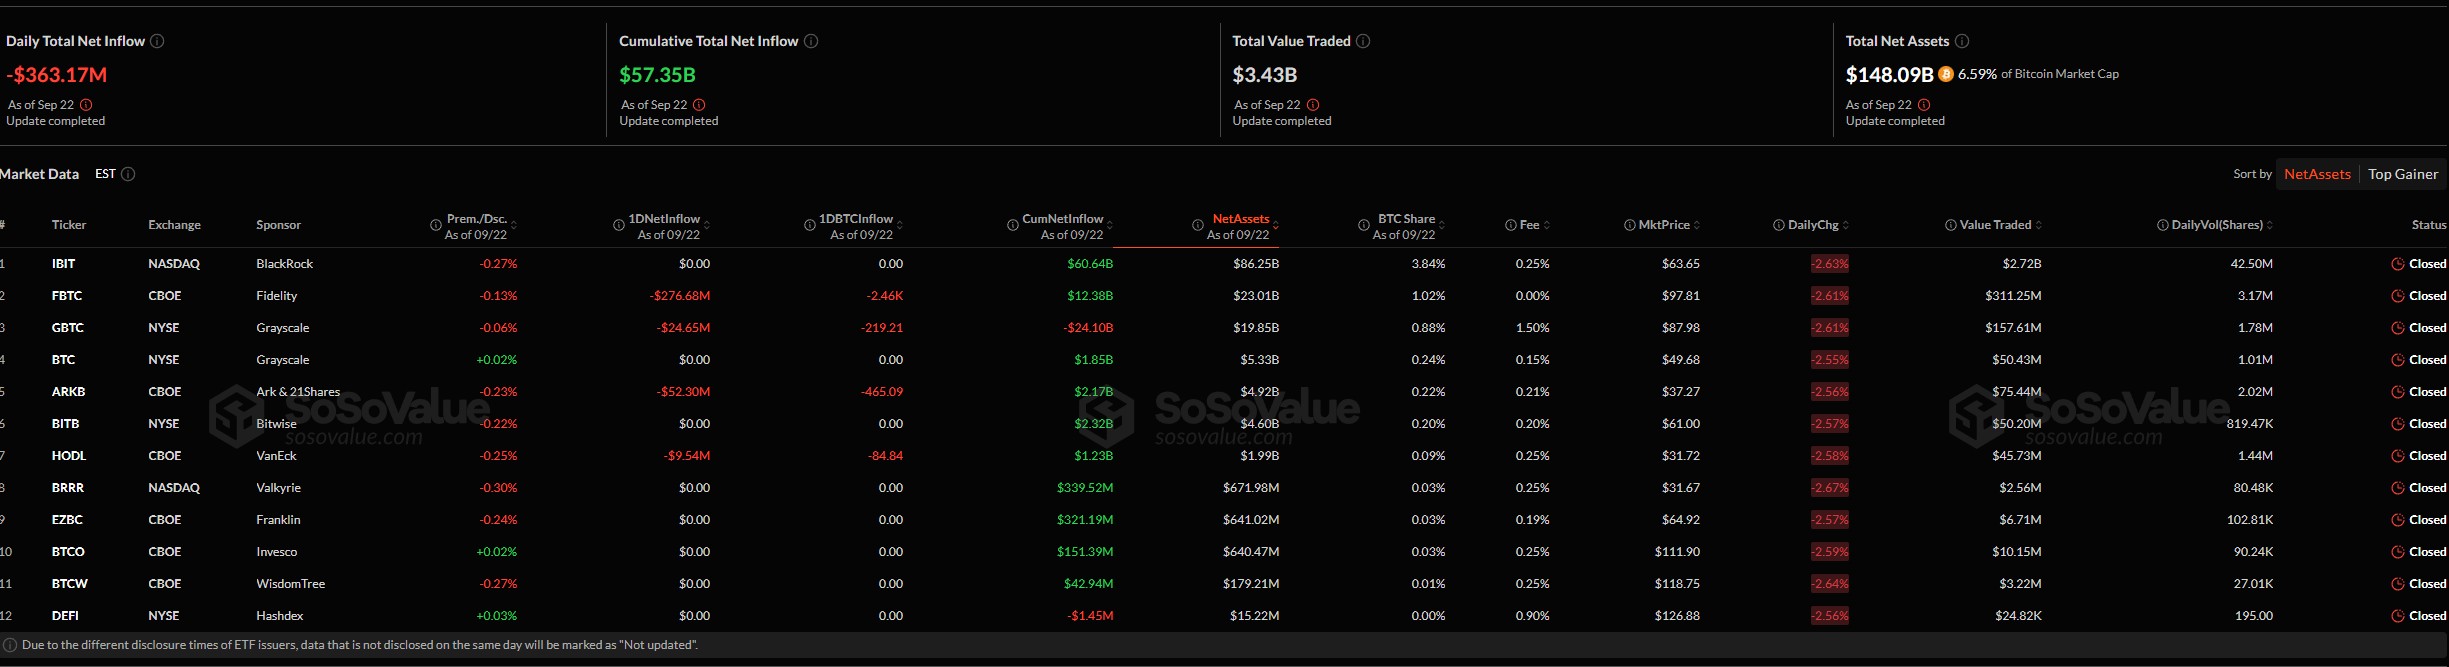Toggle NetAssets column sort arrows
The image size is (2449, 667).
click(1276, 225)
